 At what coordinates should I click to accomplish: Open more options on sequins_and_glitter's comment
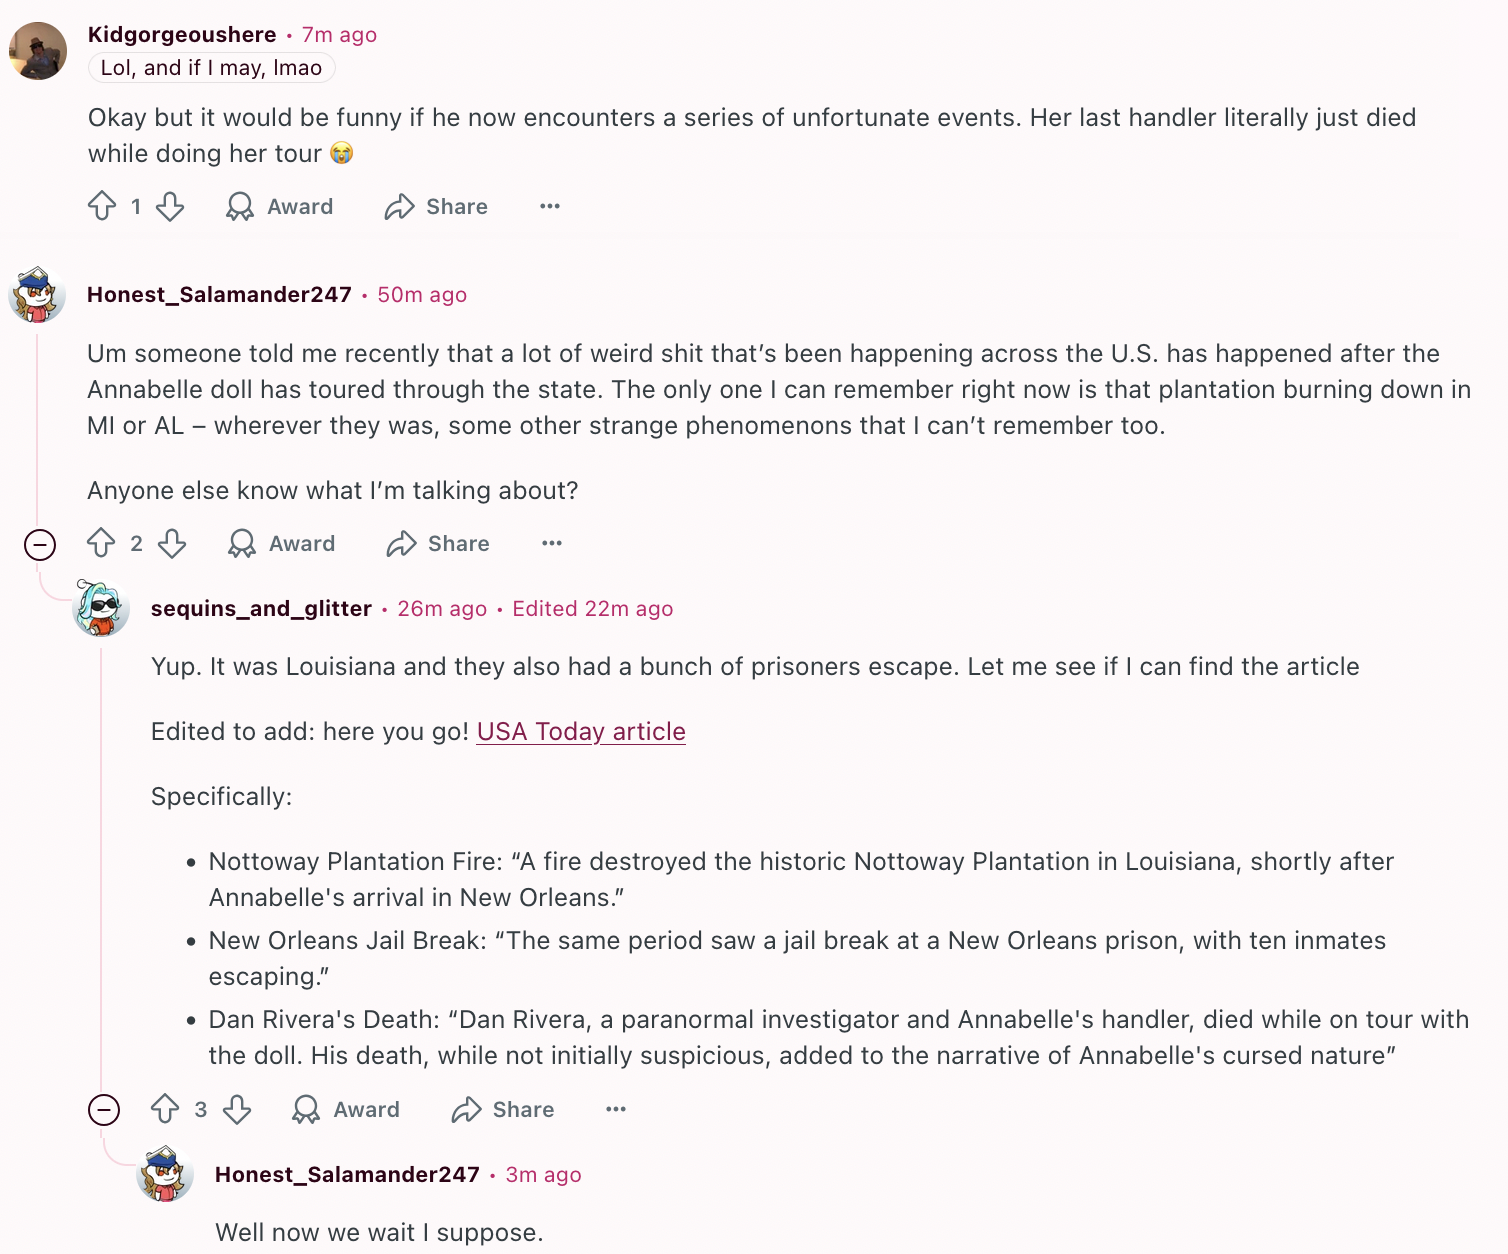tap(616, 1109)
